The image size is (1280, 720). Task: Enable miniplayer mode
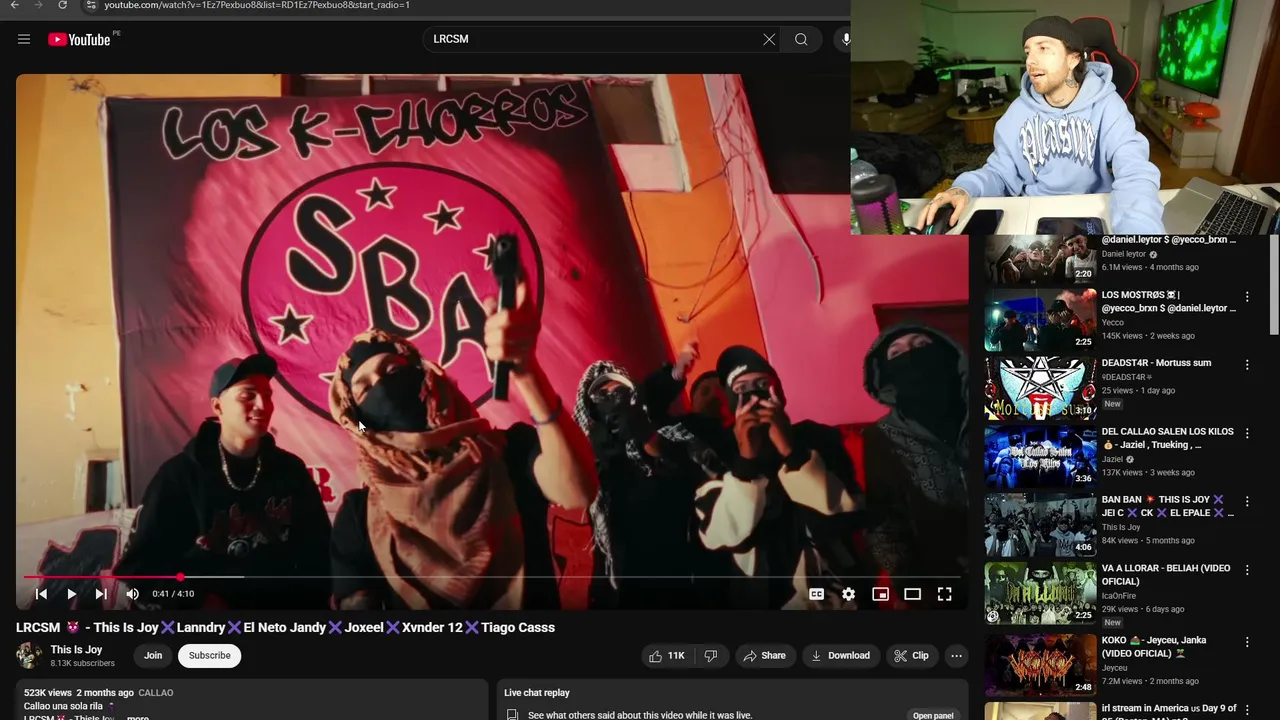click(880, 594)
